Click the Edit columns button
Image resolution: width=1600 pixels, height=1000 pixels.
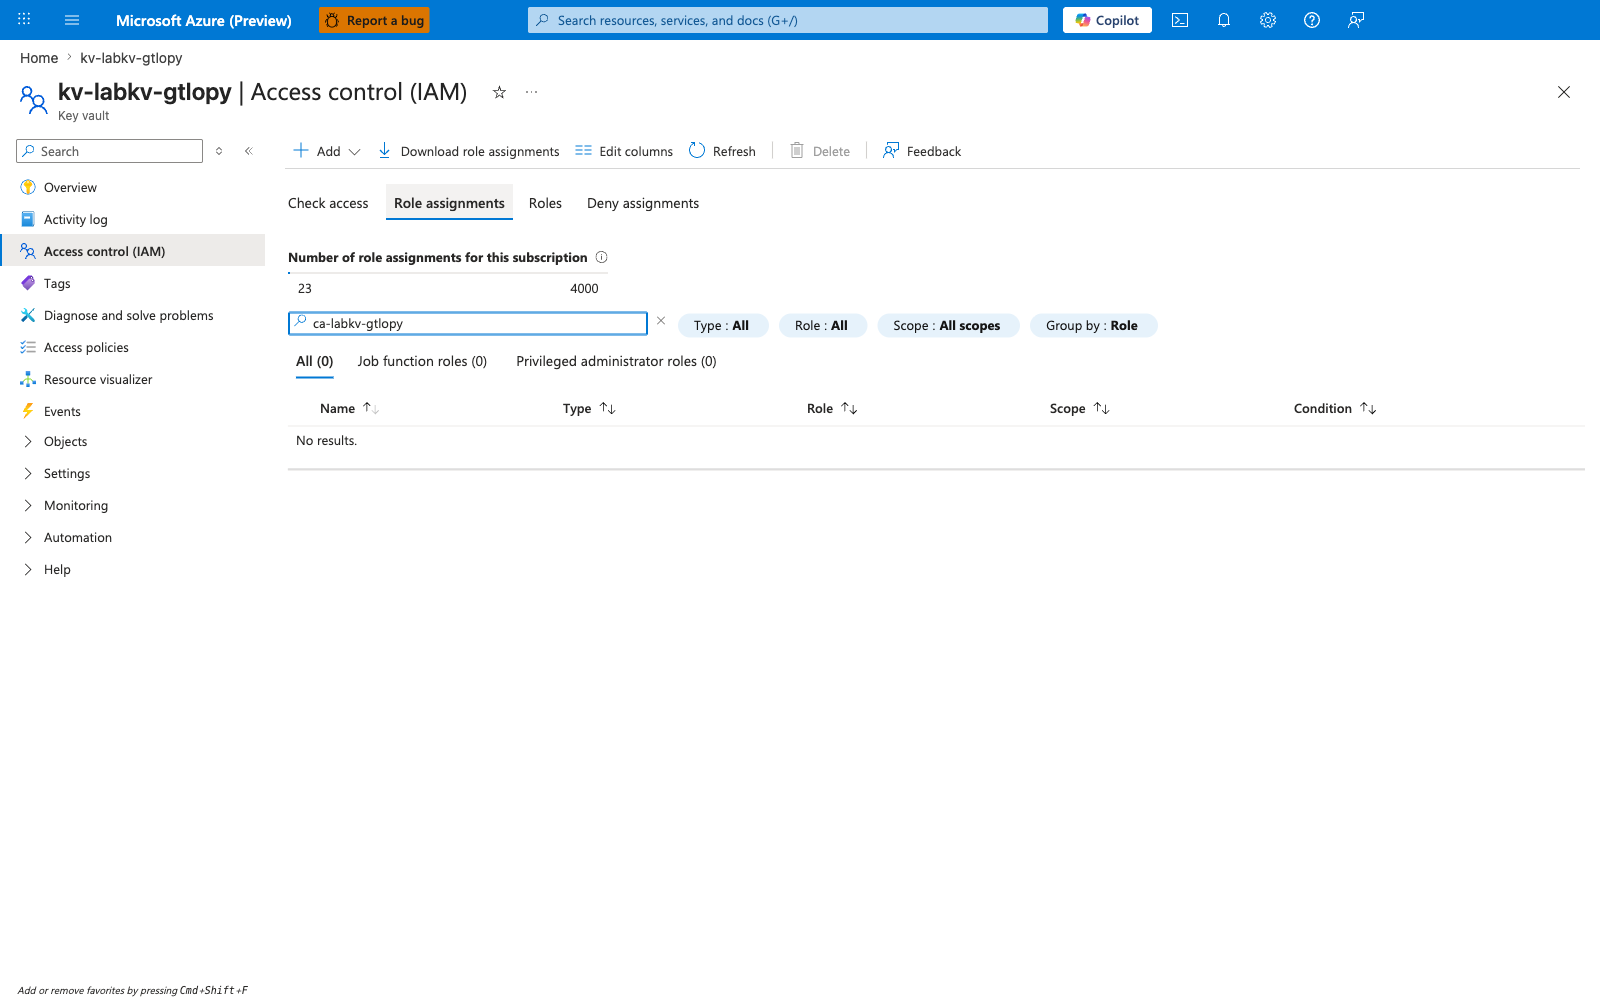[x=624, y=151]
